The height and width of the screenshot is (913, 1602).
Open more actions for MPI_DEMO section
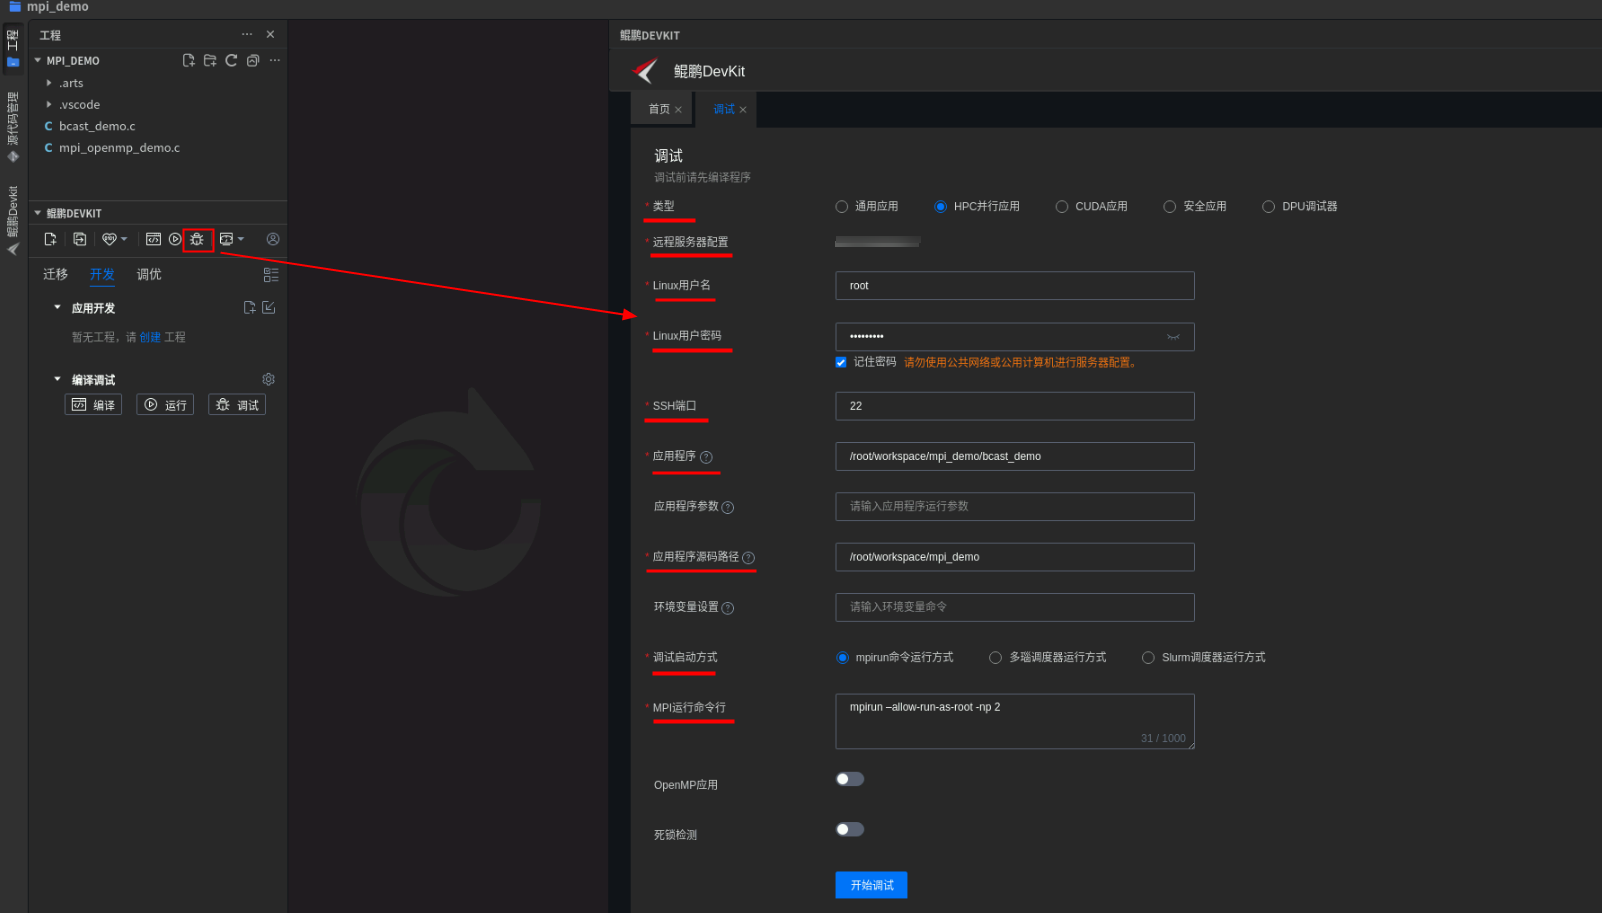pyautogui.click(x=275, y=61)
